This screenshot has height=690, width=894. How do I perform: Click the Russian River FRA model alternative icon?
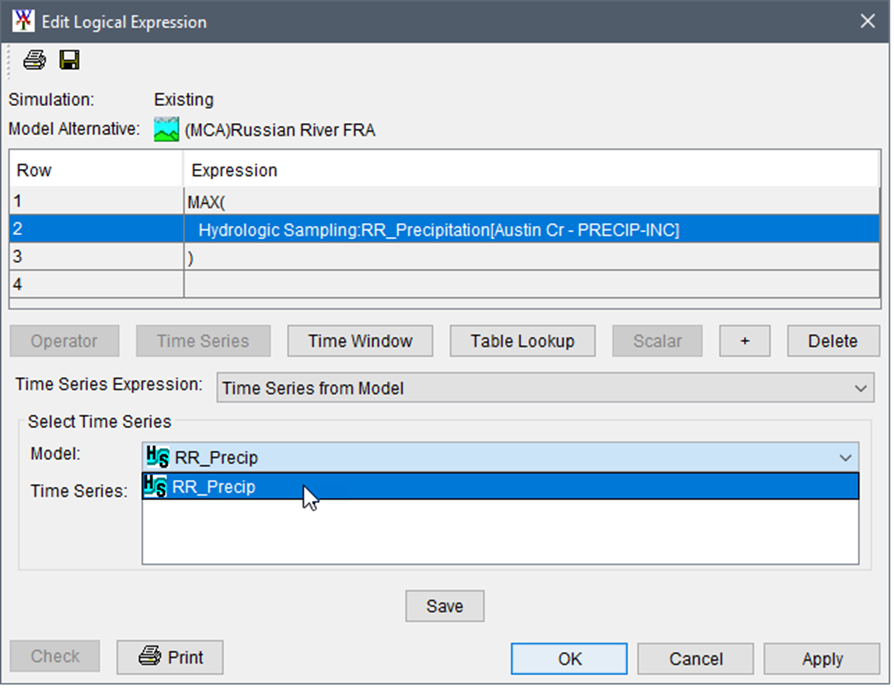click(166, 130)
